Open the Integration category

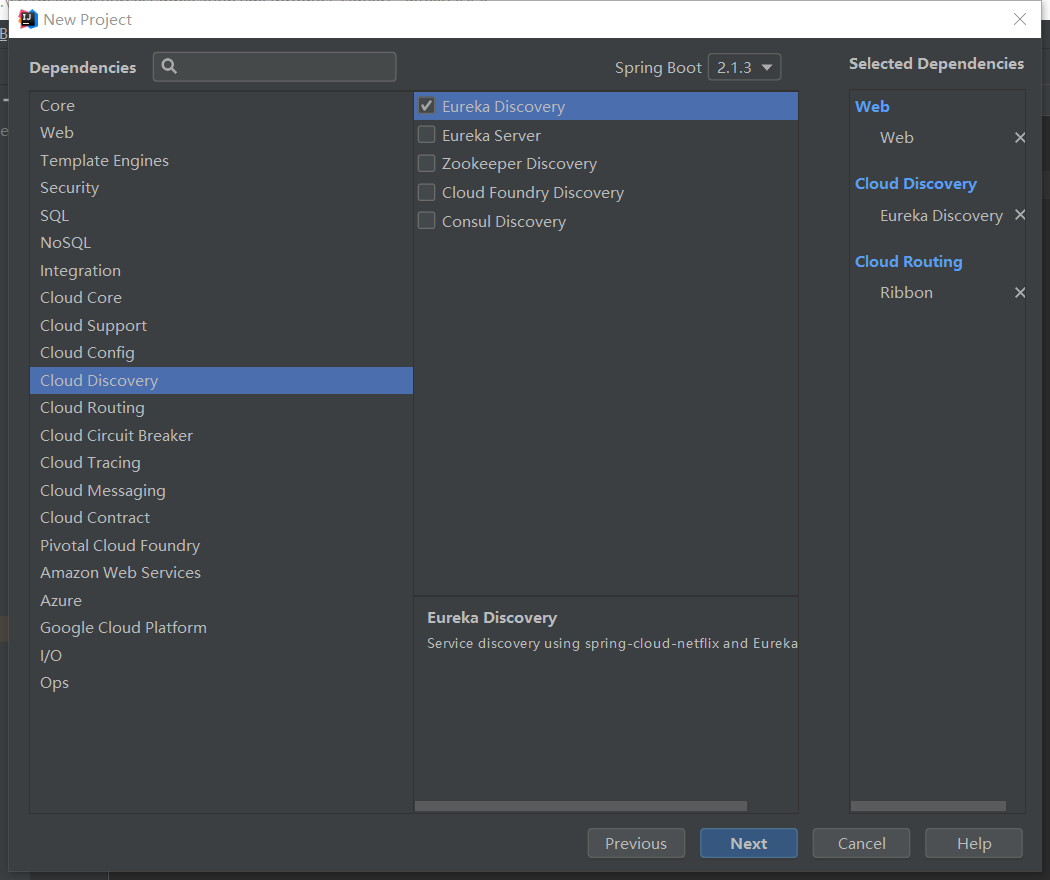point(222,271)
